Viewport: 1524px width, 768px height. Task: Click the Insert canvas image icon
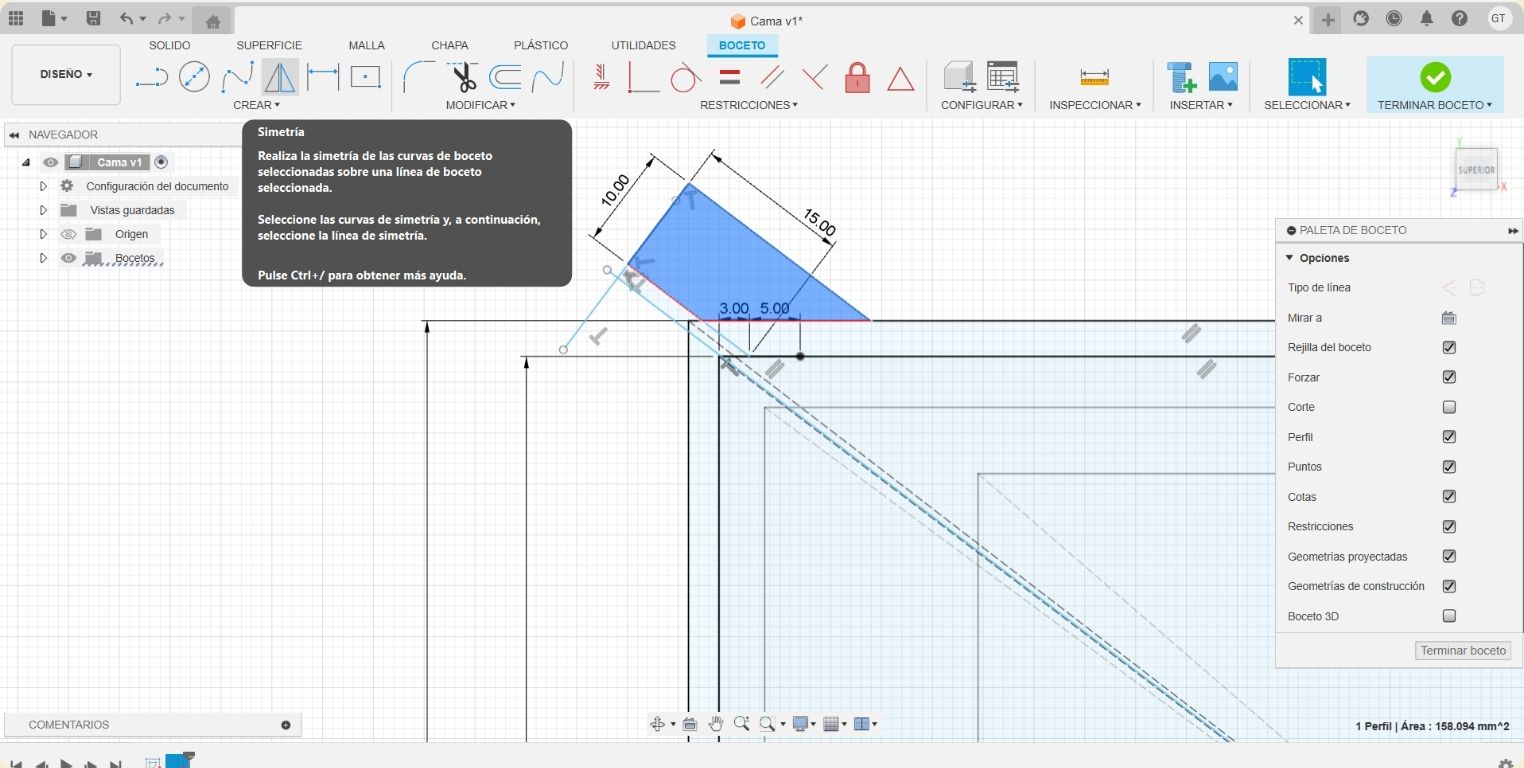(x=1223, y=77)
